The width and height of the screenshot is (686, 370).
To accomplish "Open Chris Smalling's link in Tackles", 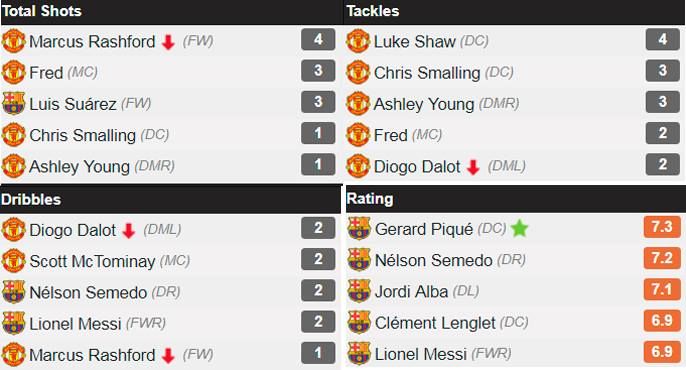I will click(427, 73).
